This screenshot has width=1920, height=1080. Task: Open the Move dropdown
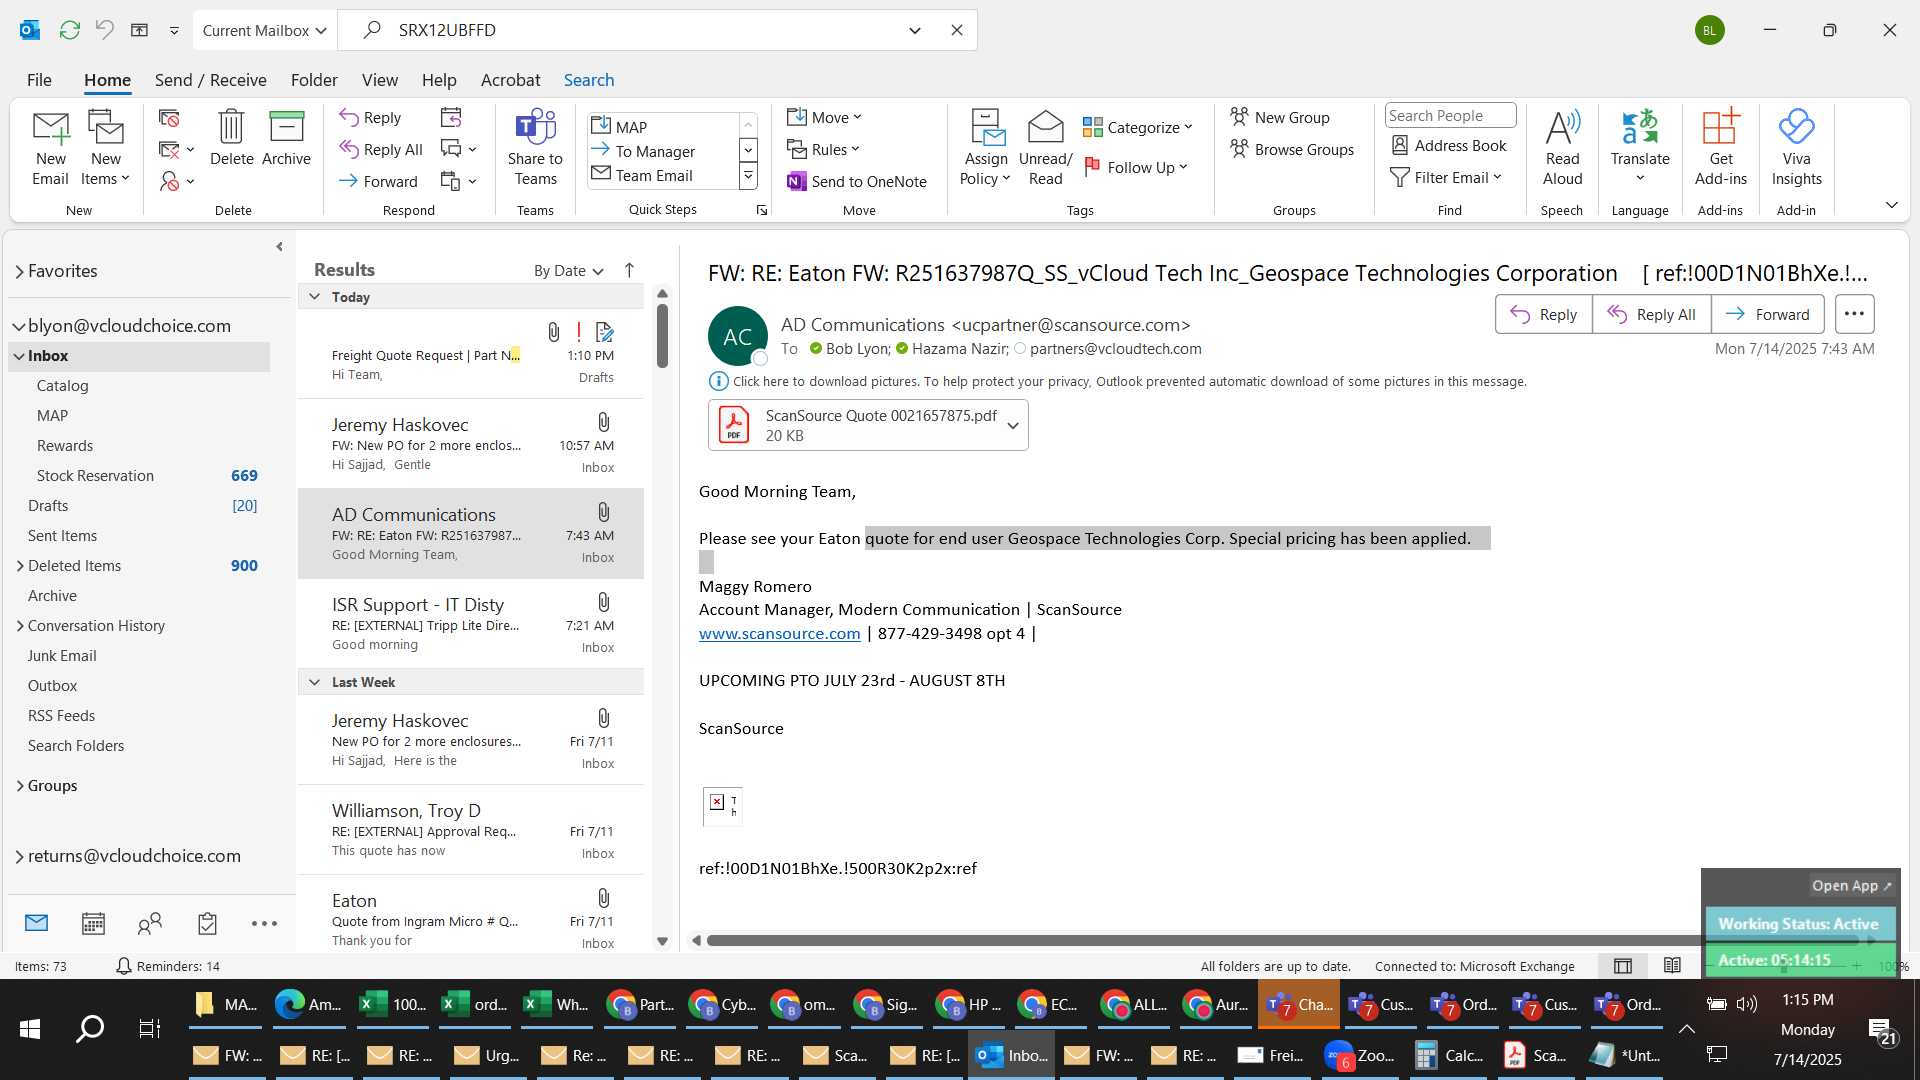coord(824,117)
